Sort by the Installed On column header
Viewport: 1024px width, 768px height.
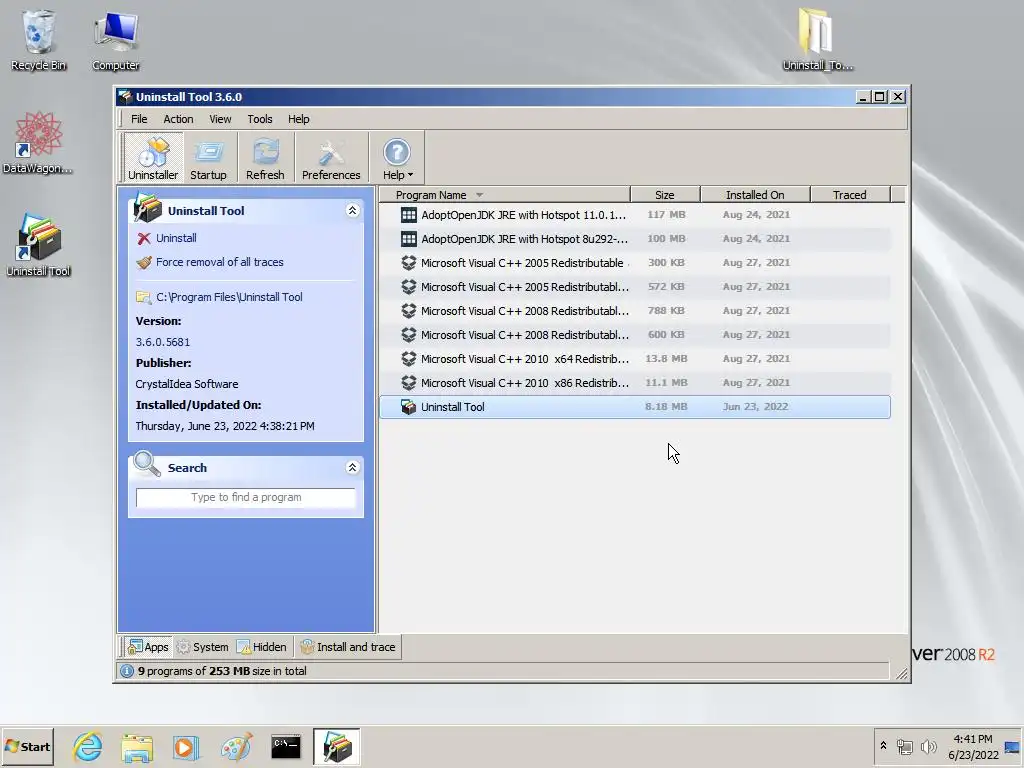pyautogui.click(x=755, y=195)
